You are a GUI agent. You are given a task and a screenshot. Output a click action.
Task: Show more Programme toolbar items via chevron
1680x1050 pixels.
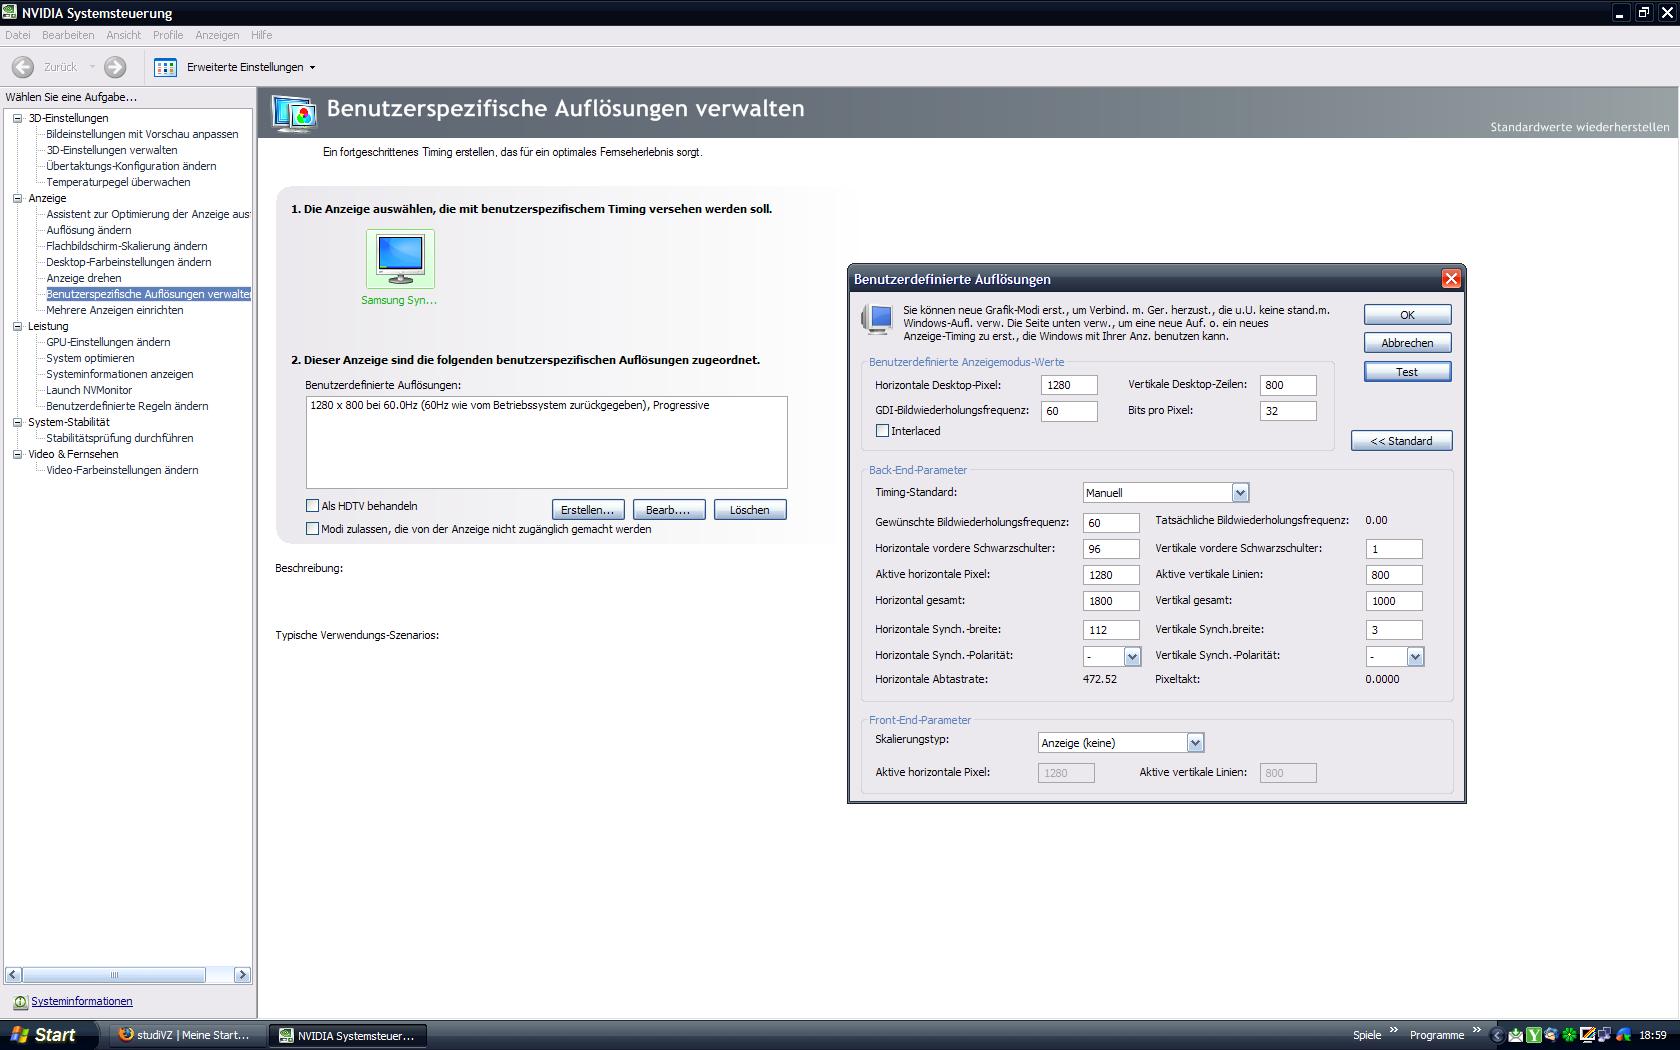tap(1476, 1030)
